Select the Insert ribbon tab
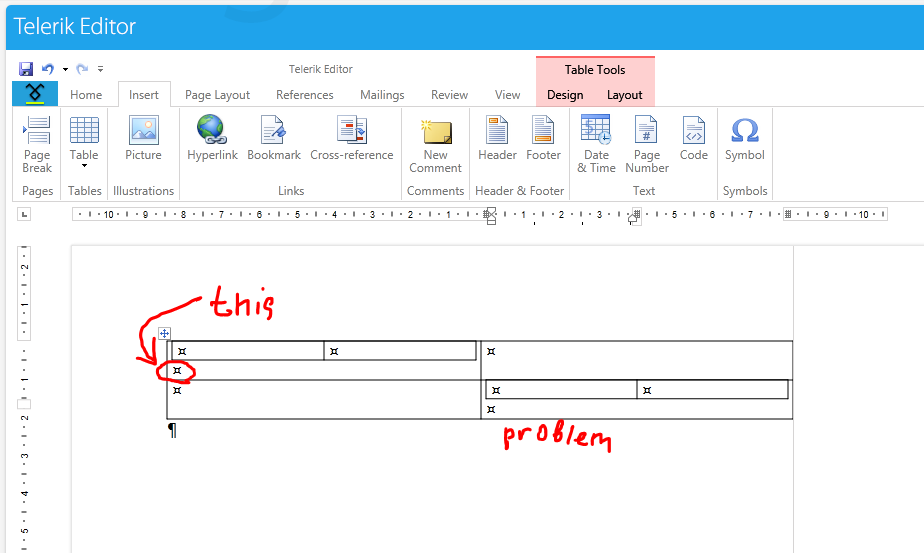 (x=144, y=95)
